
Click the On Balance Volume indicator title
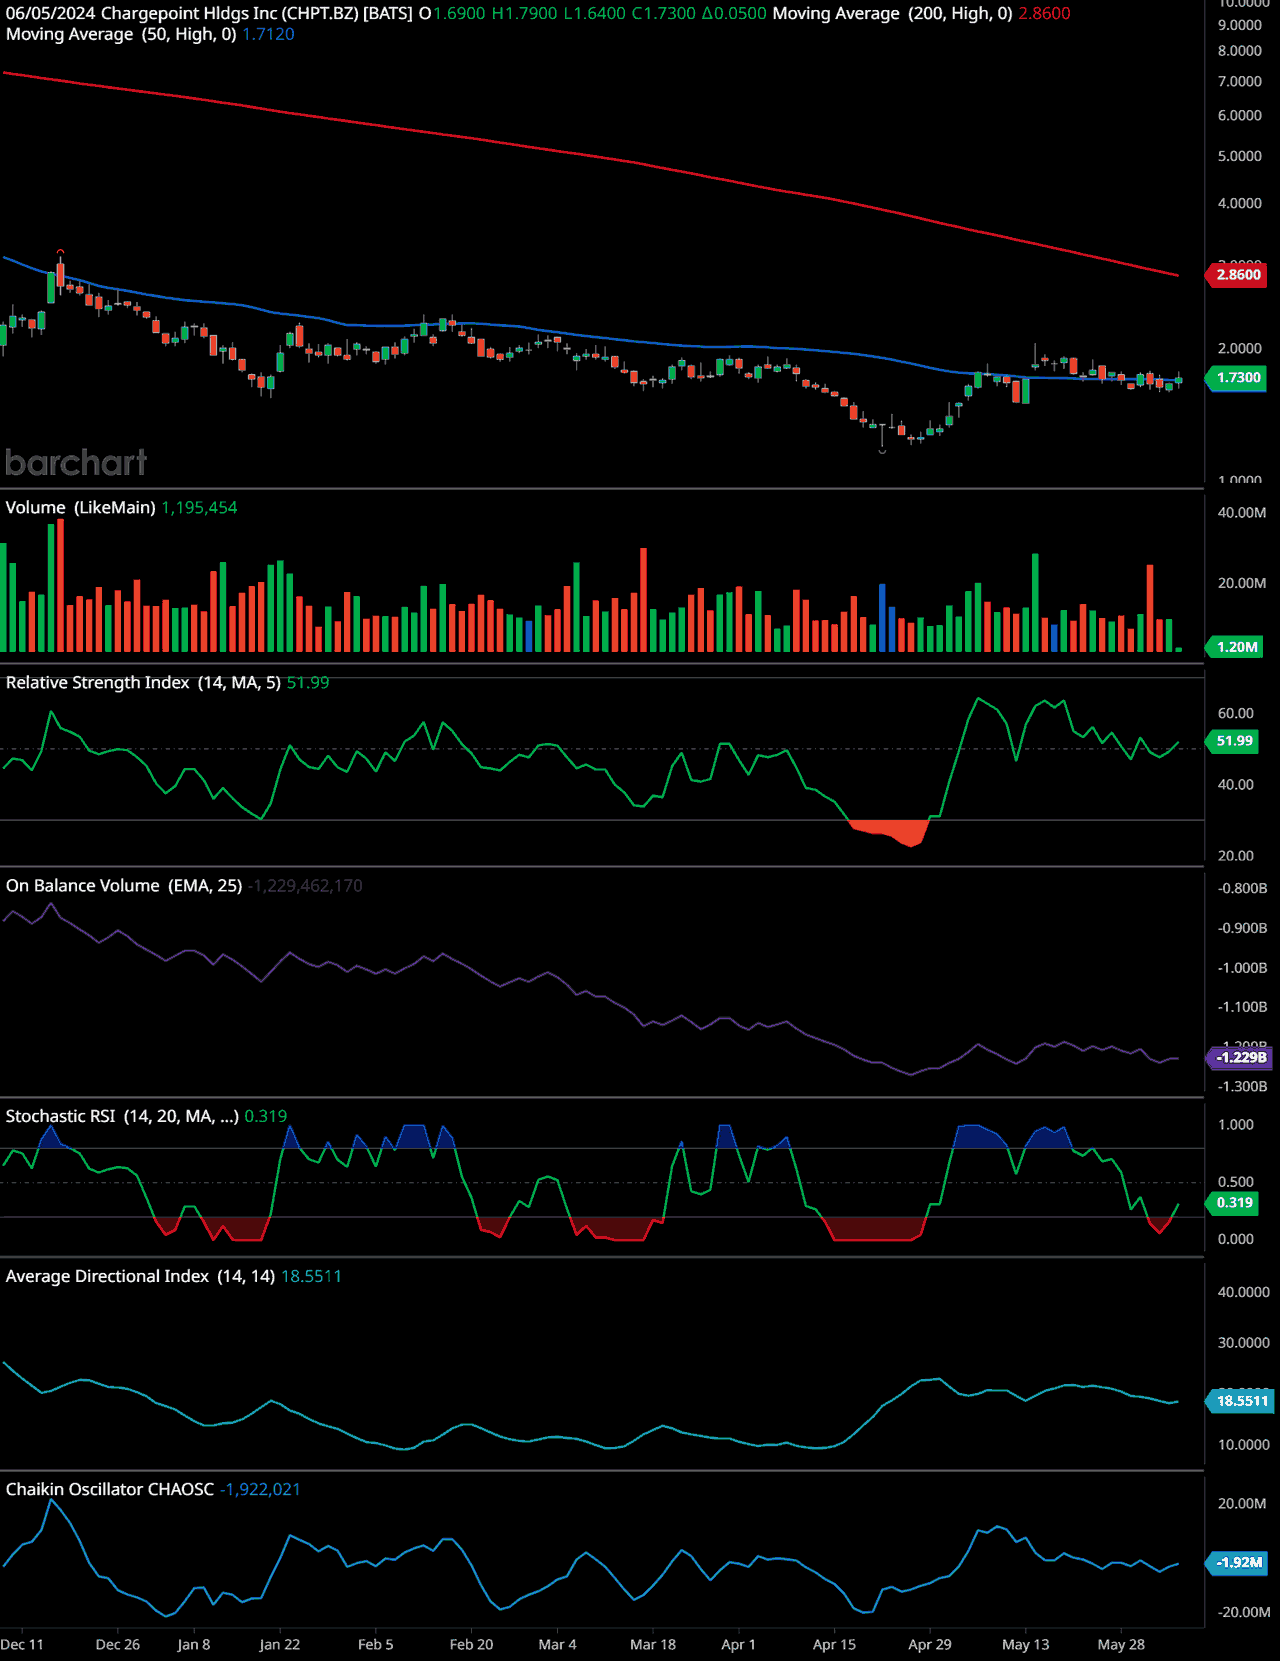point(124,886)
